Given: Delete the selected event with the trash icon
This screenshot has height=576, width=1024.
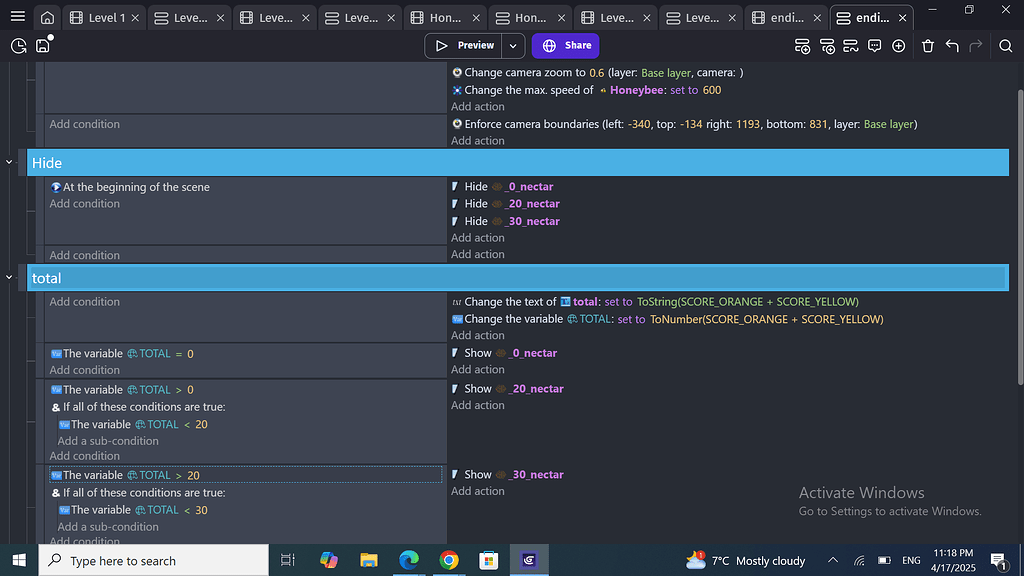Looking at the screenshot, I should [927, 45].
